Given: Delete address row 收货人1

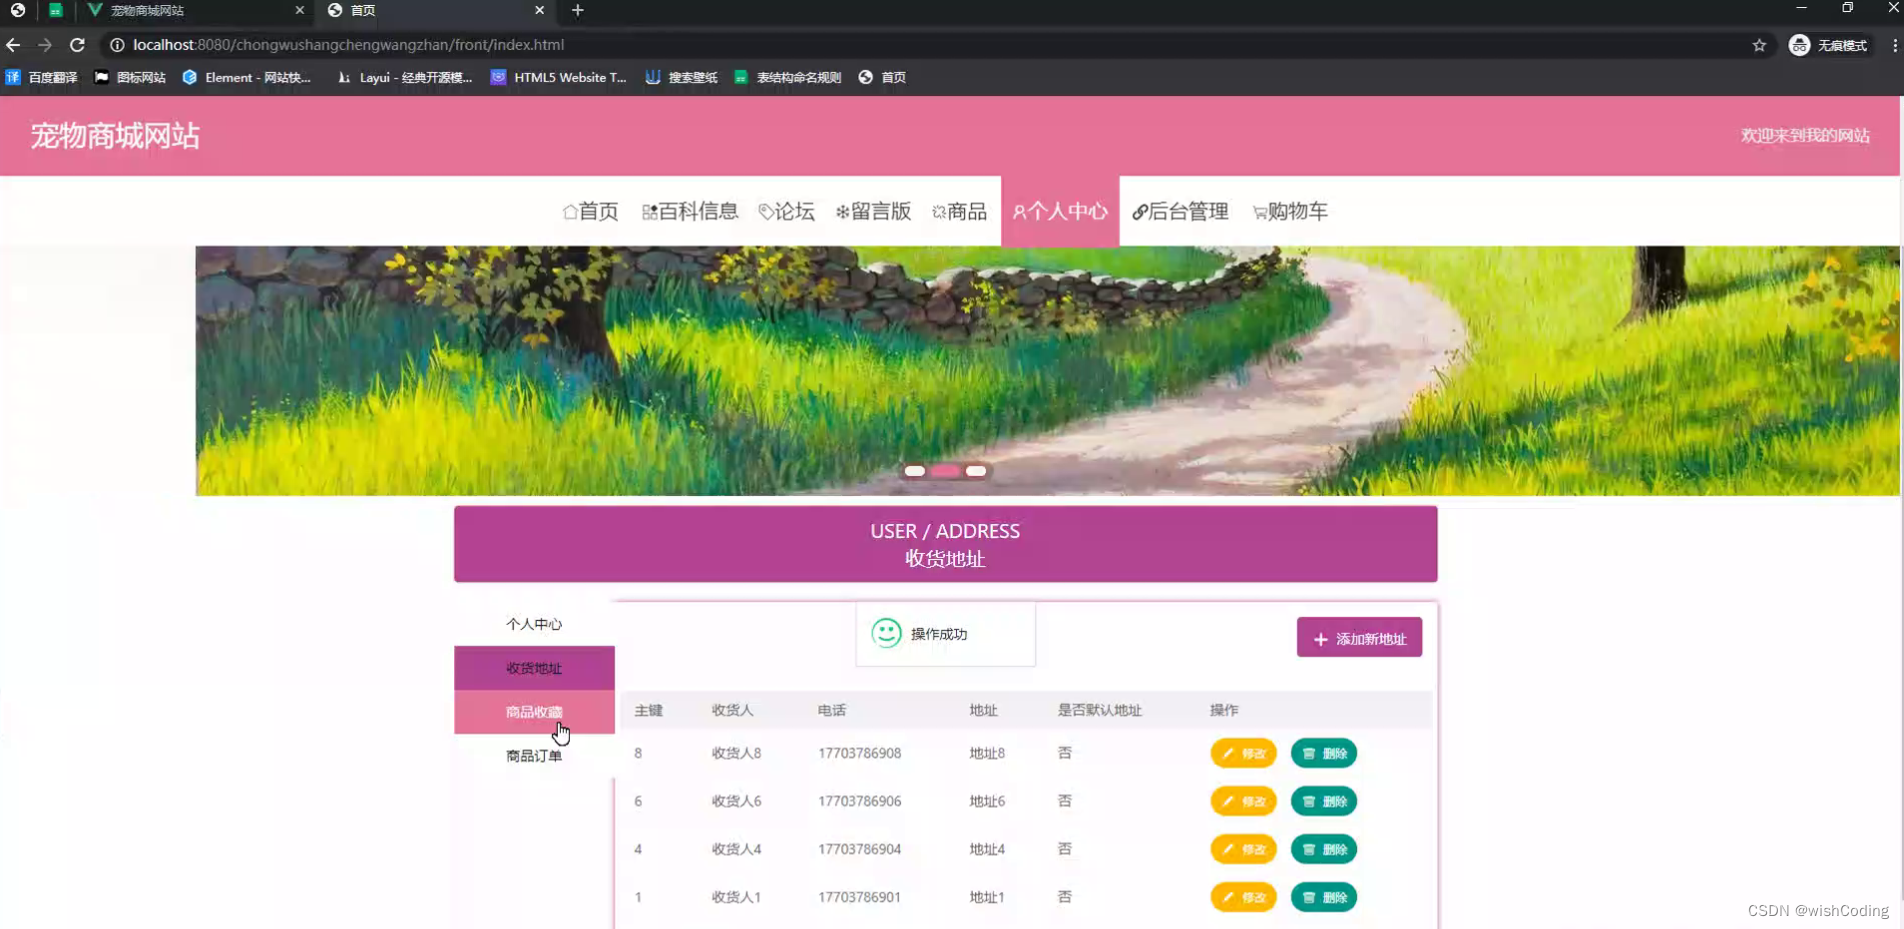Looking at the screenshot, I should pos(1324,897).
